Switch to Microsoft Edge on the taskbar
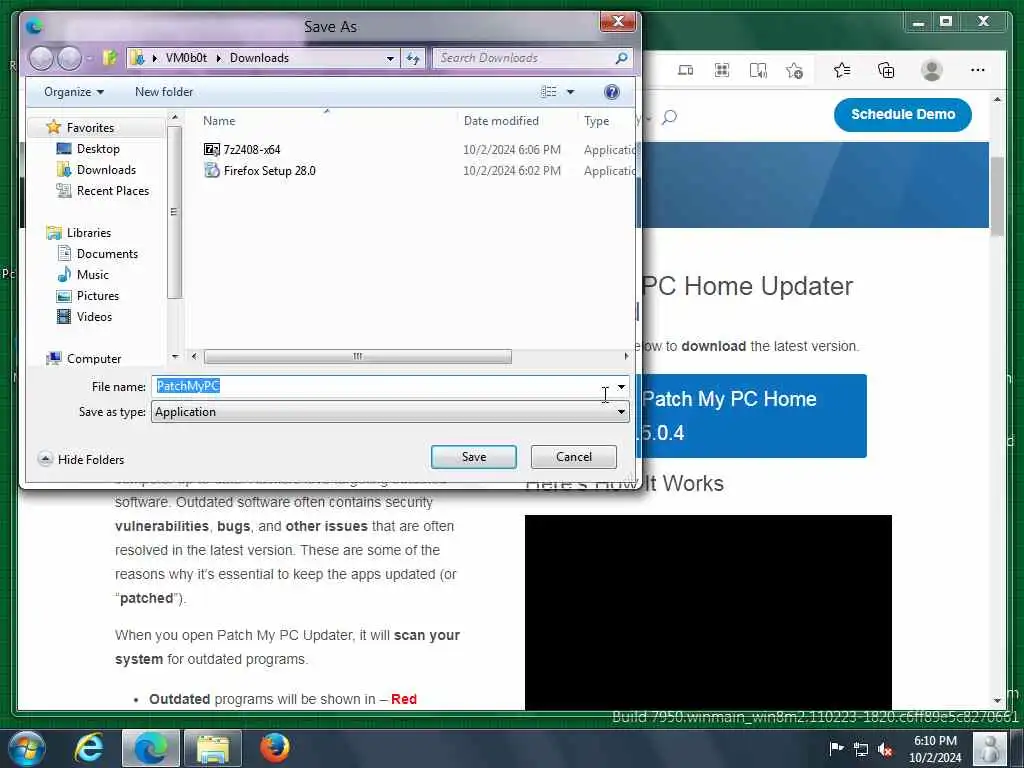Image resolution: width=1024 pixels, height=768 pixels. [x=150, y=748]
